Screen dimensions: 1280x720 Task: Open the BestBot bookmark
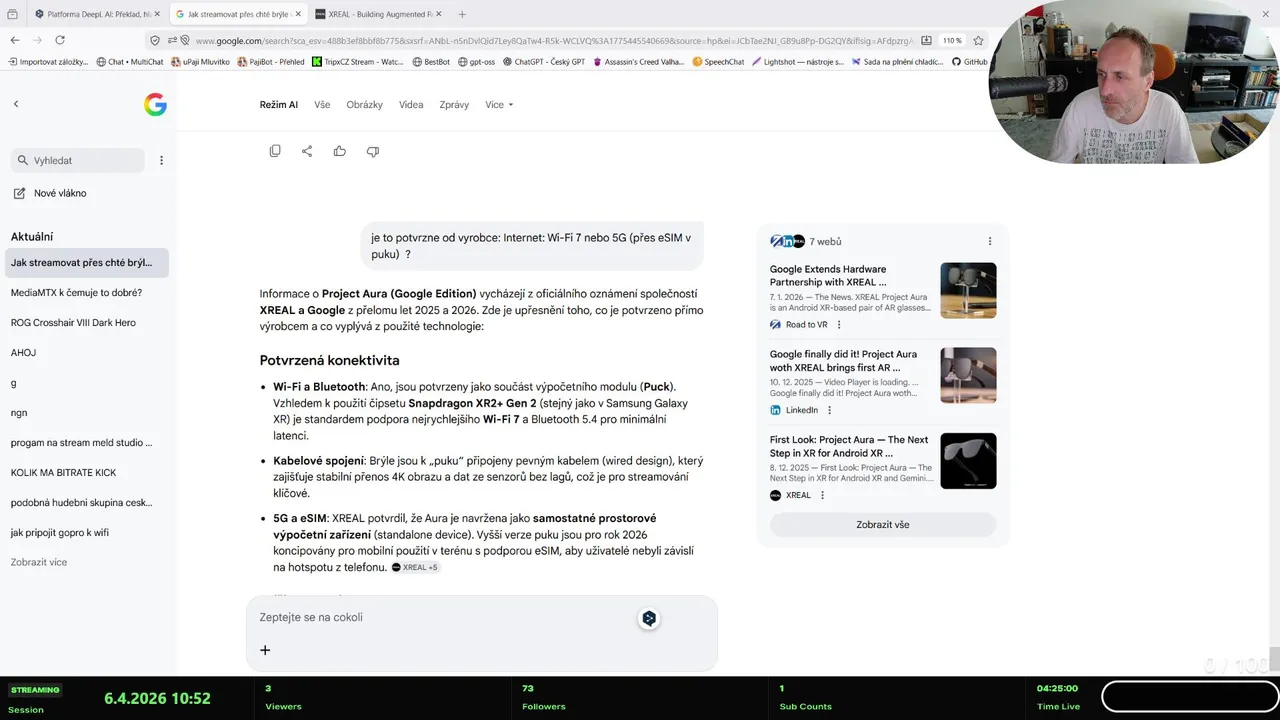point(431,61)
